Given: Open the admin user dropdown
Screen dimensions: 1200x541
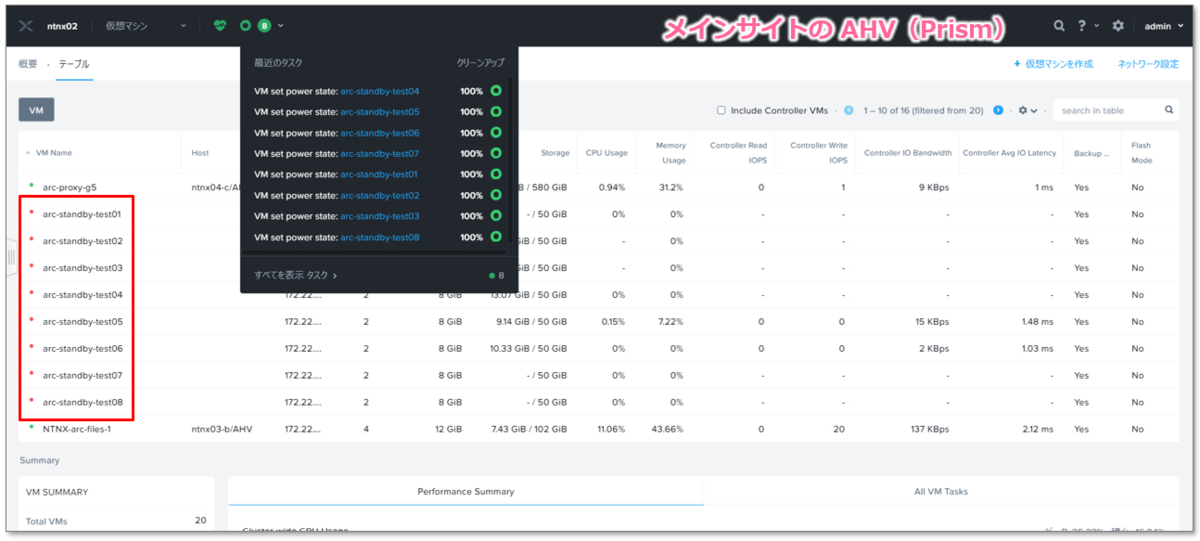Looking at the screenshot, I should [x=1164, y=25].
